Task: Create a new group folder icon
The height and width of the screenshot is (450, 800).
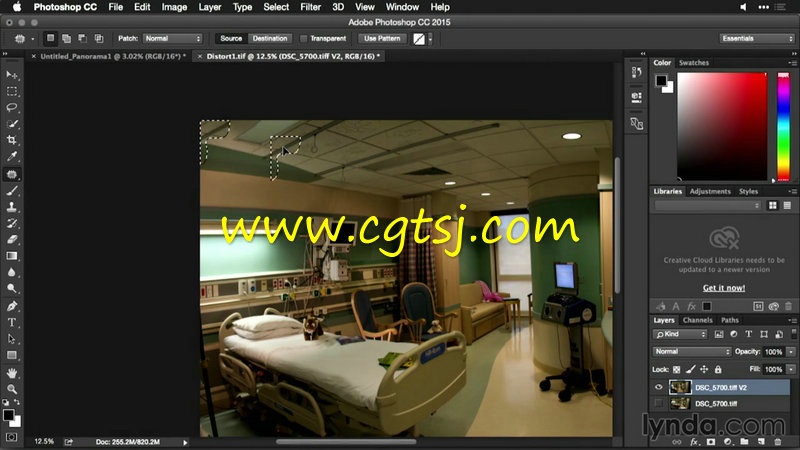Action: [x=744, y=442]
